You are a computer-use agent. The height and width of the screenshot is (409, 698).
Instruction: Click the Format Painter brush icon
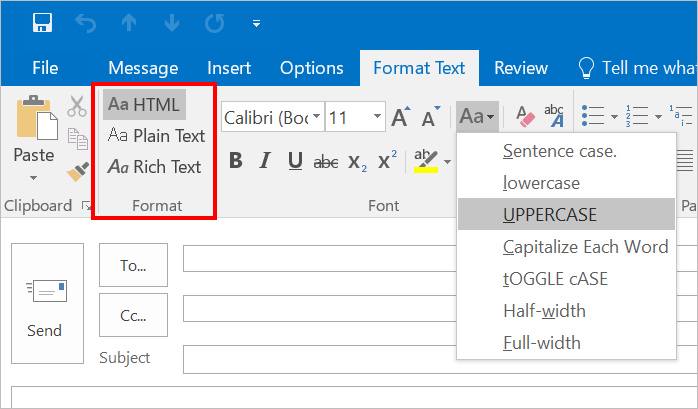(78, 171)
